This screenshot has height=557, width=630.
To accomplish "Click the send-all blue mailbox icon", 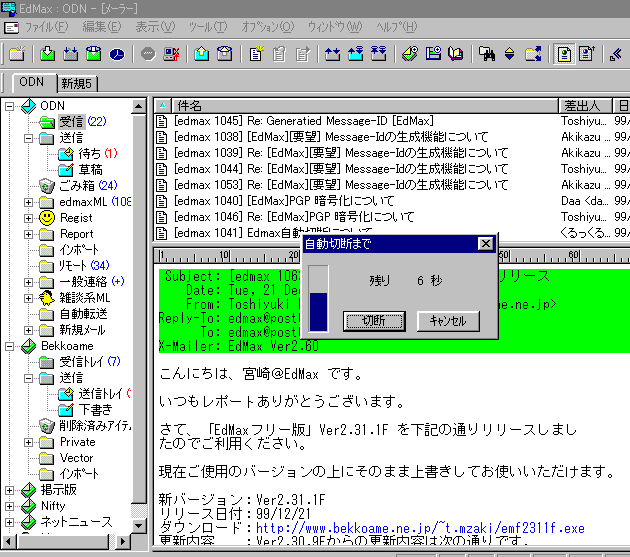I will [x=225, y=53].
